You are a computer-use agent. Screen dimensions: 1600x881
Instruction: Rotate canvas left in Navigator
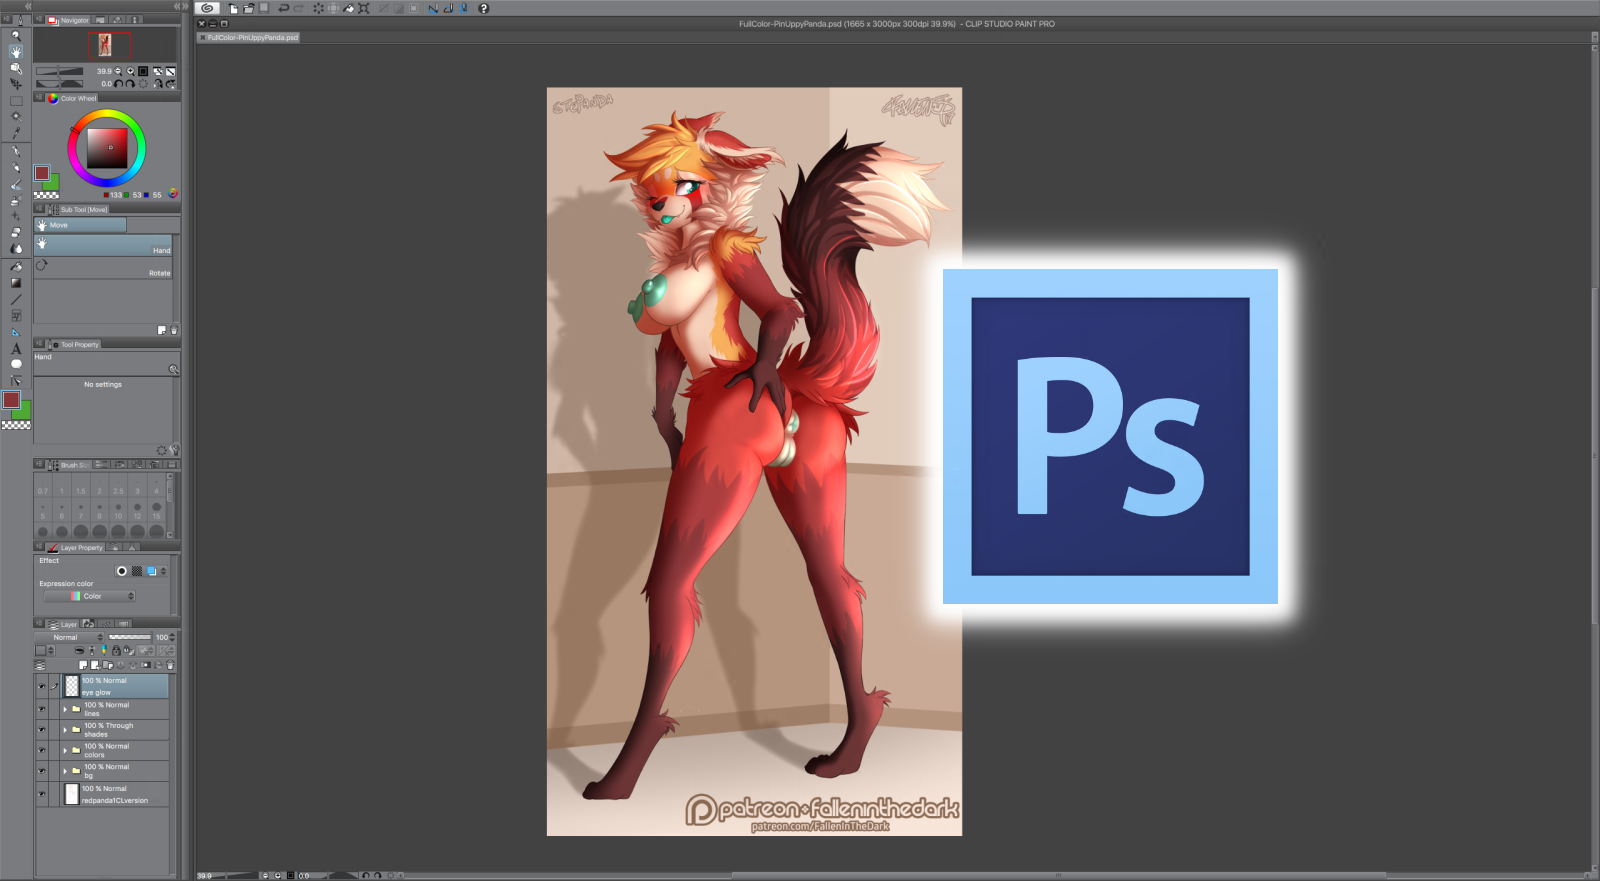click(x=118, y=84)
